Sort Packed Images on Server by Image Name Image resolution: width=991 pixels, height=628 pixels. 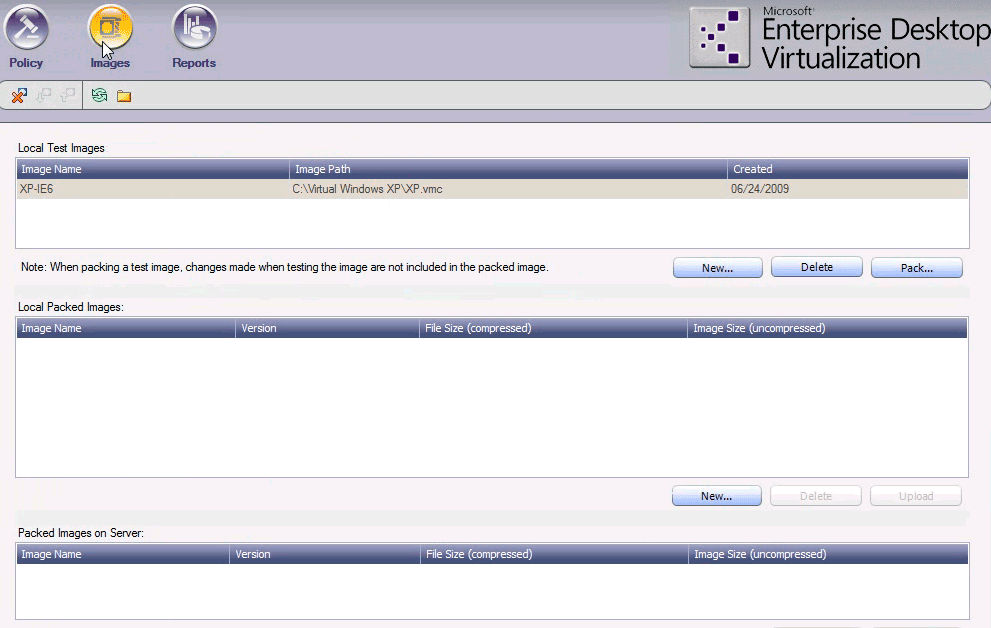click(x=123, y=554)
